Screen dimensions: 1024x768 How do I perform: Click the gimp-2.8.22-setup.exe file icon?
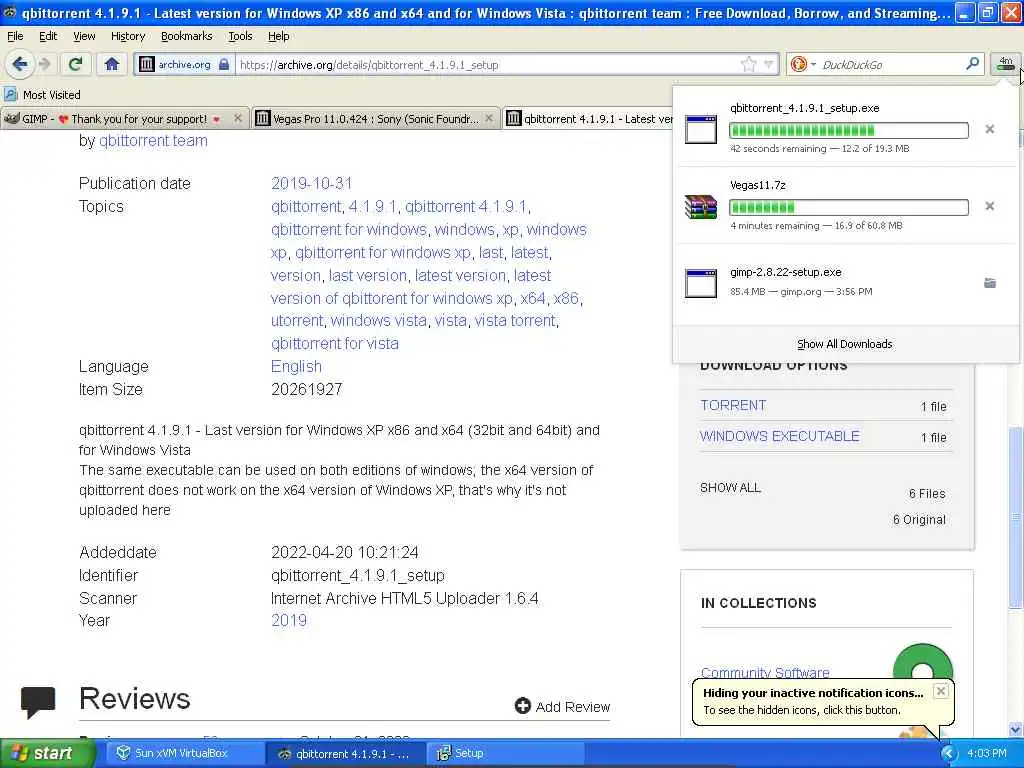701,283
